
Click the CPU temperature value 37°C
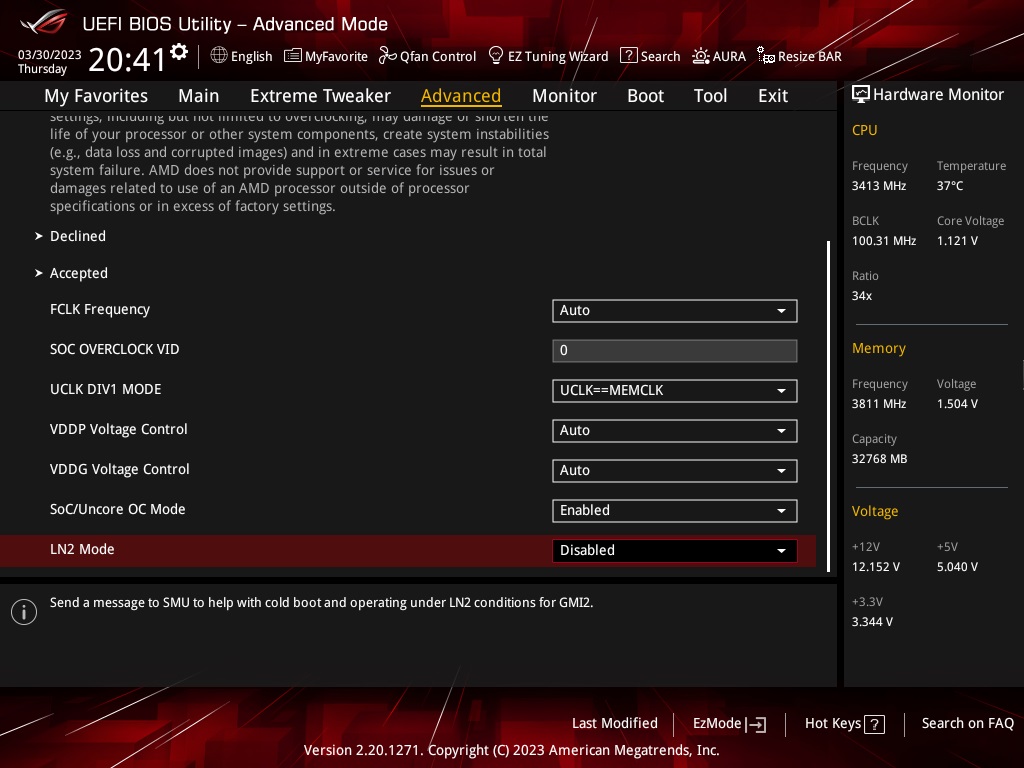(x=950, y=185)
